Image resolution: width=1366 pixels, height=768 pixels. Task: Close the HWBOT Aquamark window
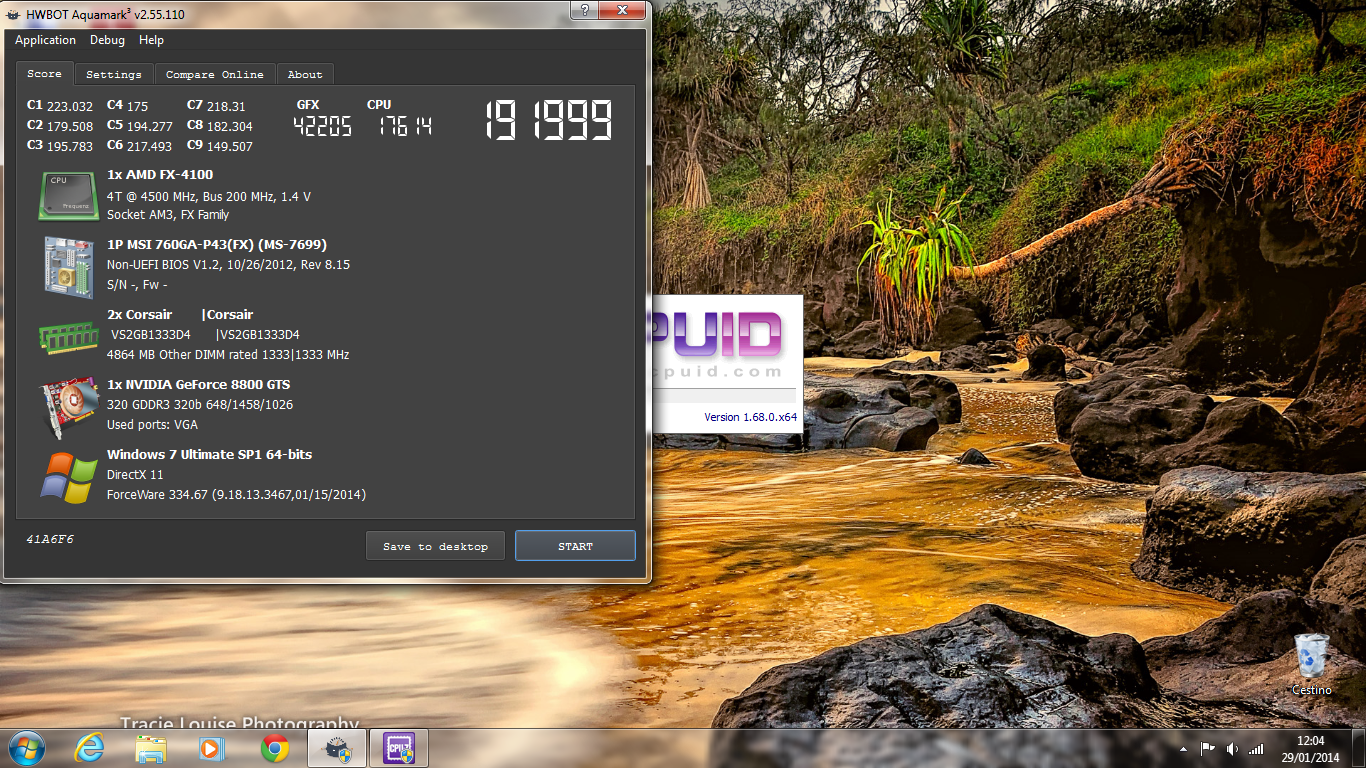(623, 10)
